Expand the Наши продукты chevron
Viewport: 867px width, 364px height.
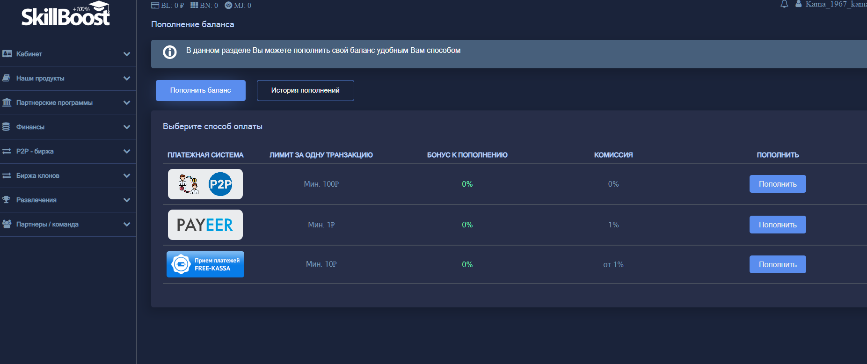point(127,79)
